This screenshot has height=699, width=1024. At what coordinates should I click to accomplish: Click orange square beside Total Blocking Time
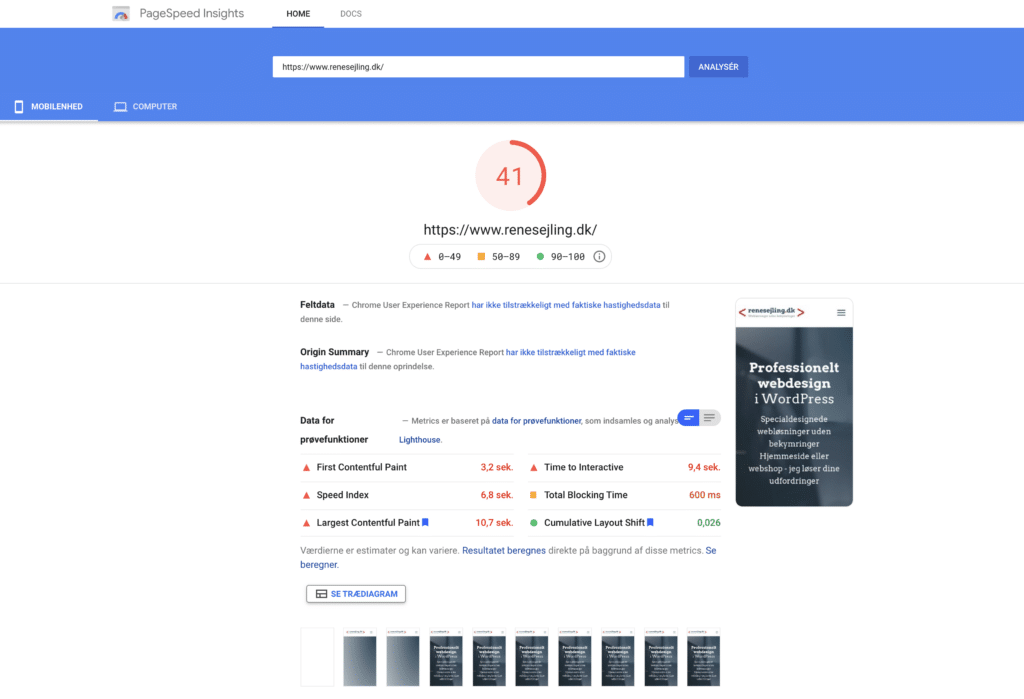coord(534,495)
